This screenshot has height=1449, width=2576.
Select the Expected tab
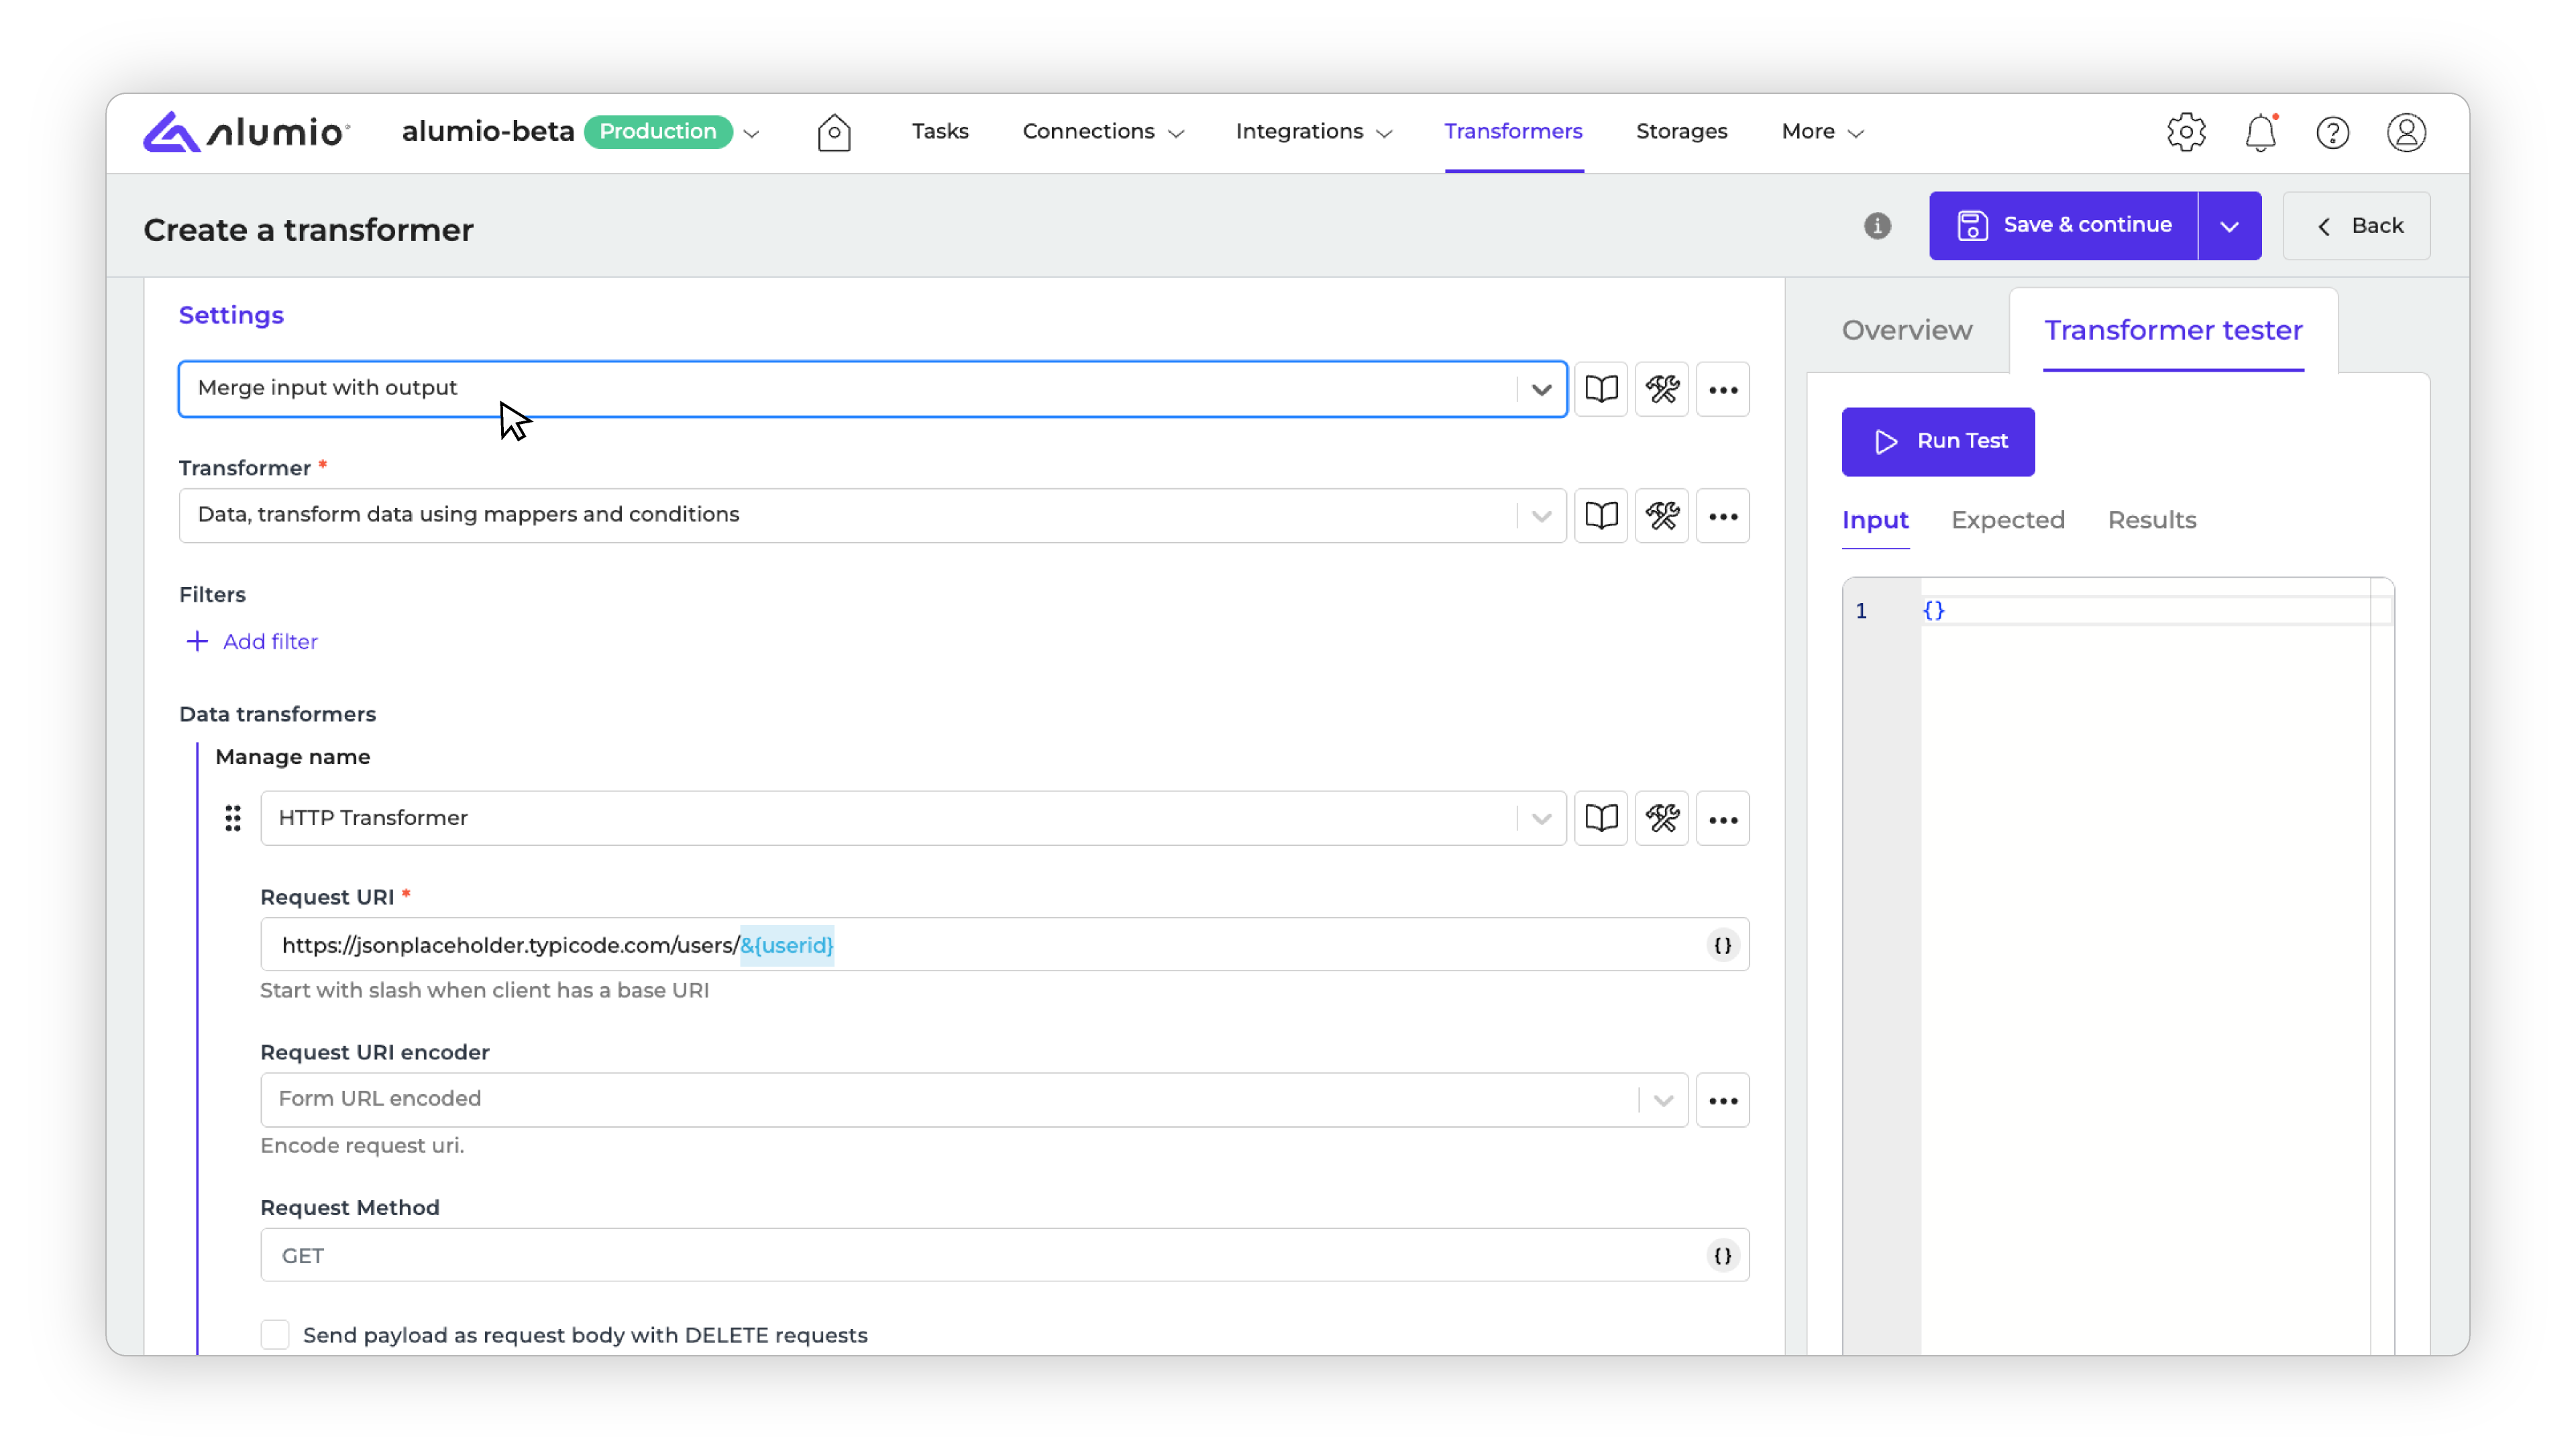coord(2007,520)
